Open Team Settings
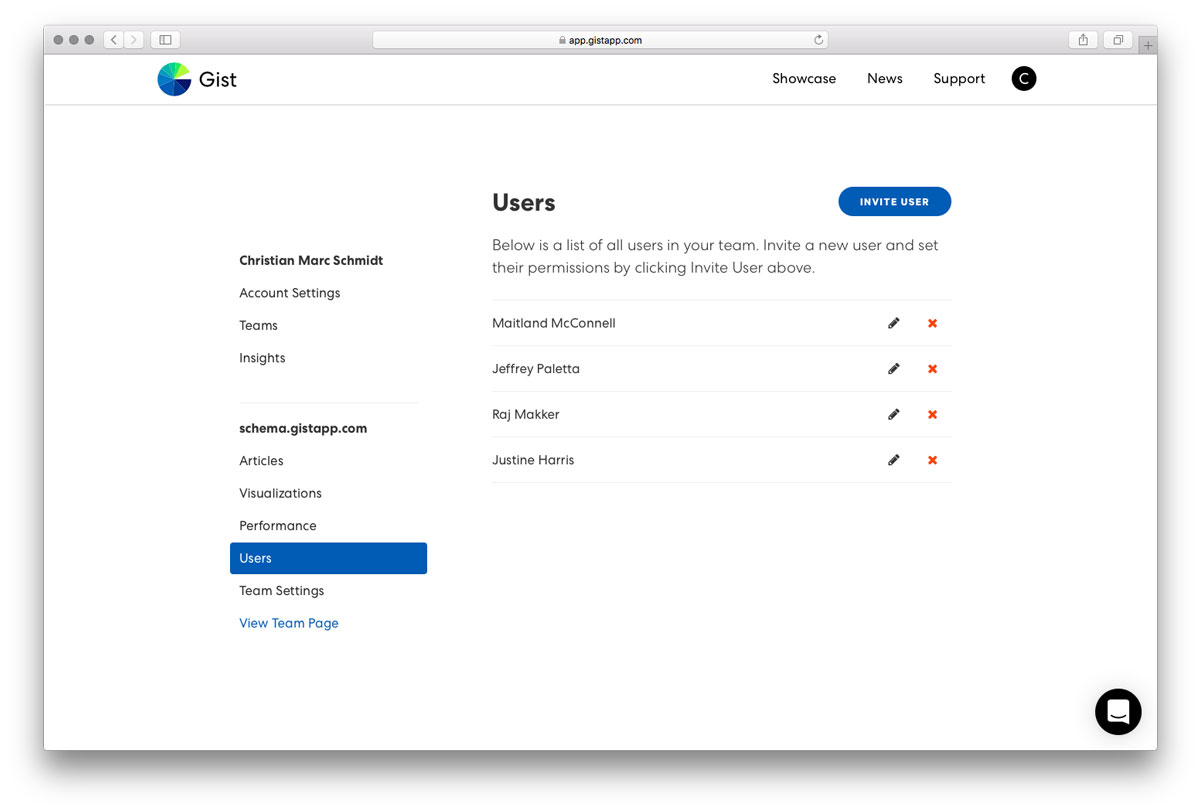The height and width of the screenshot is (812, 1200). click(282, 591)
